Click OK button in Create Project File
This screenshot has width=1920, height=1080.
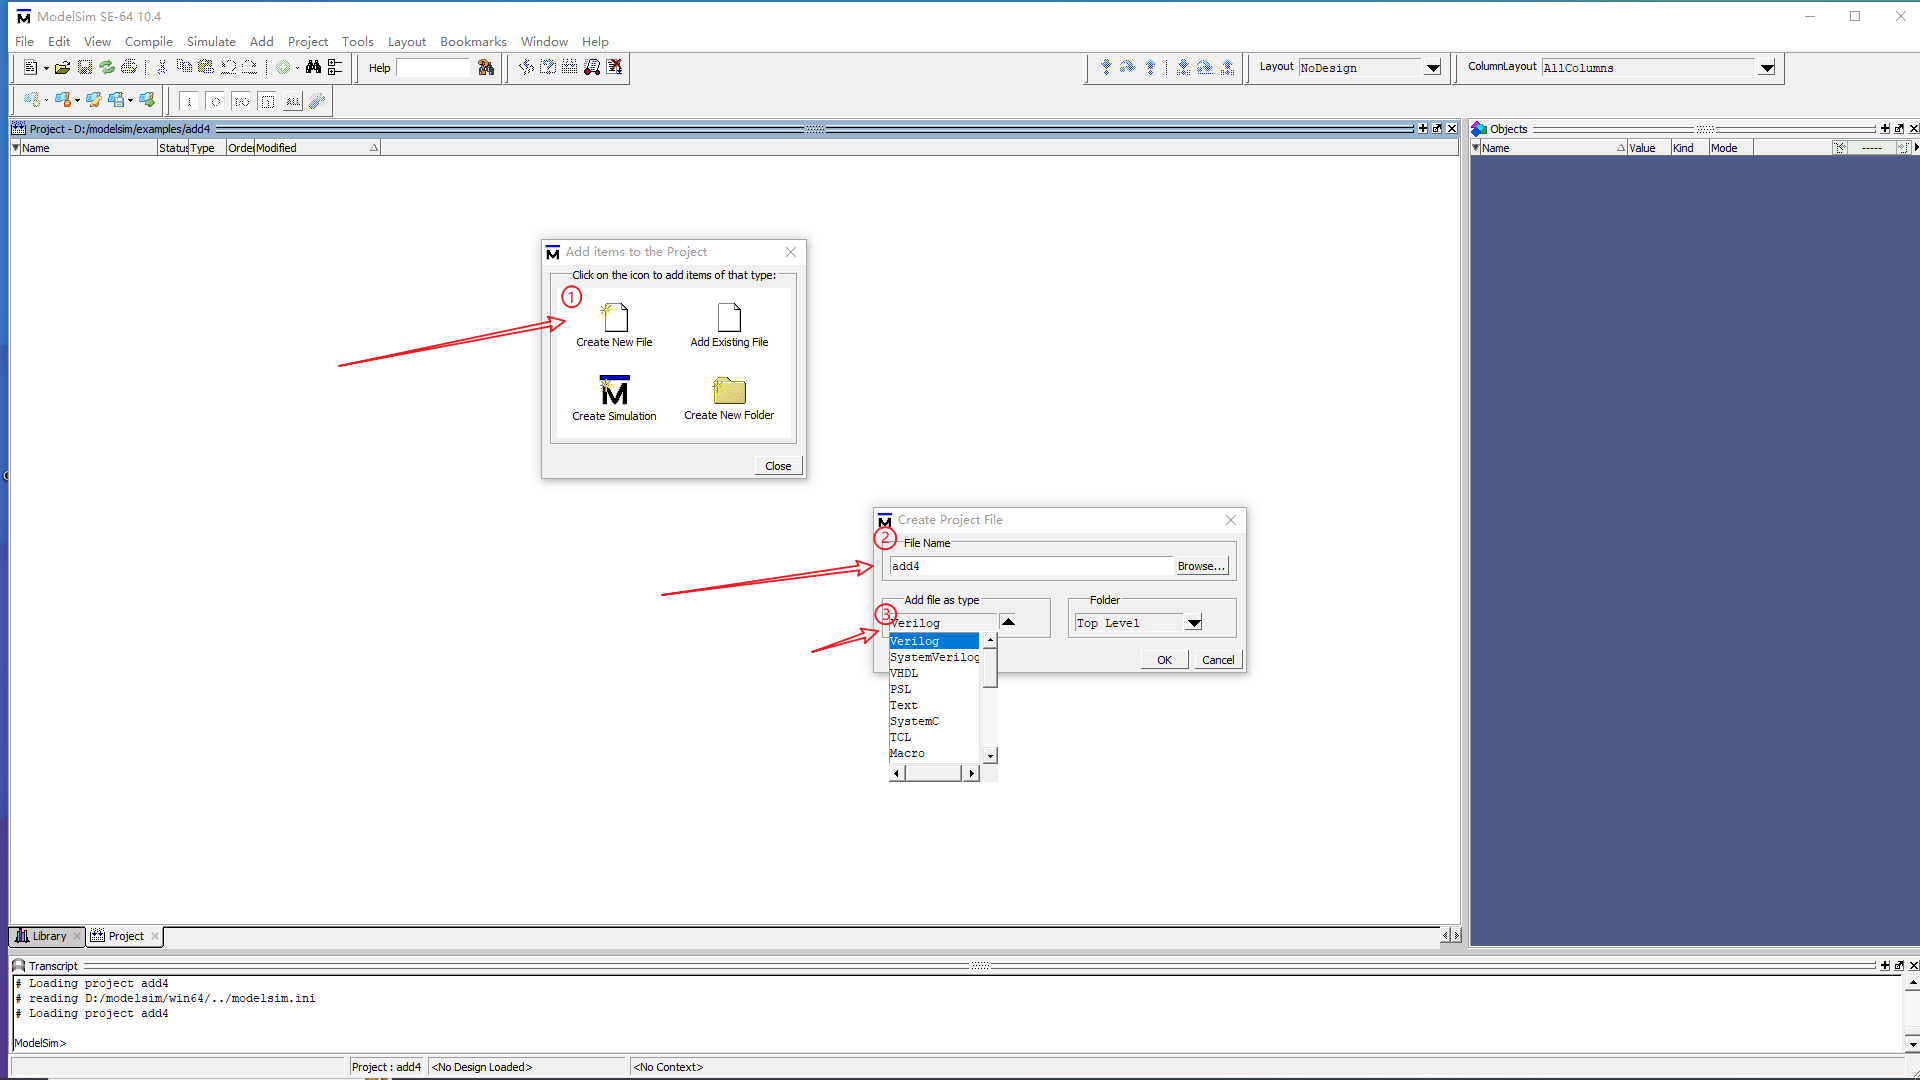(1163, 659)
